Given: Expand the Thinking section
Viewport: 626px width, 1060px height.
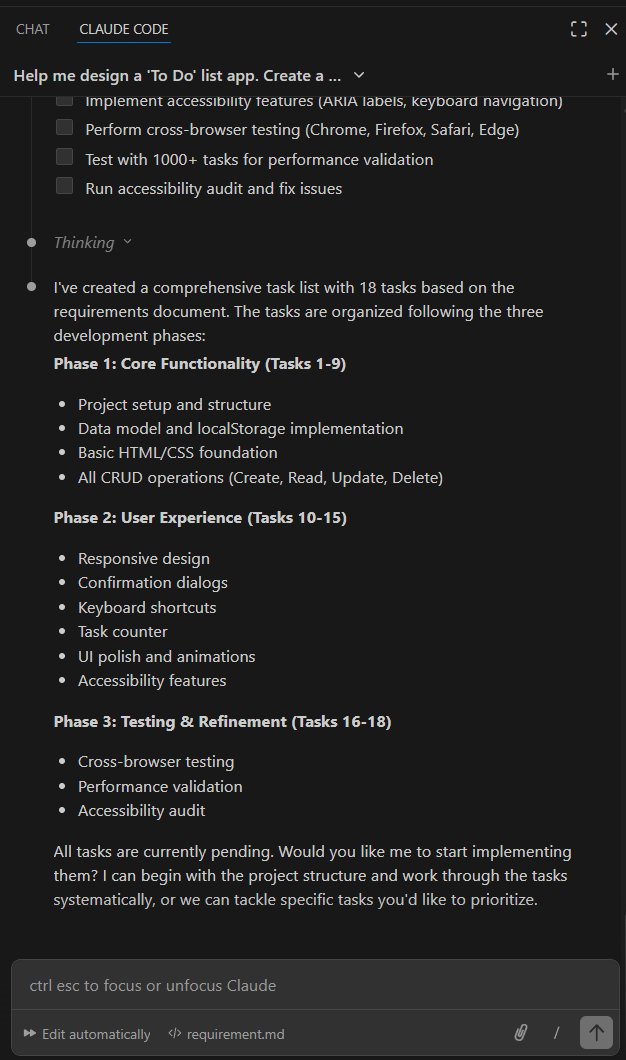Looking at the screenshot, I should coord(92,242).
